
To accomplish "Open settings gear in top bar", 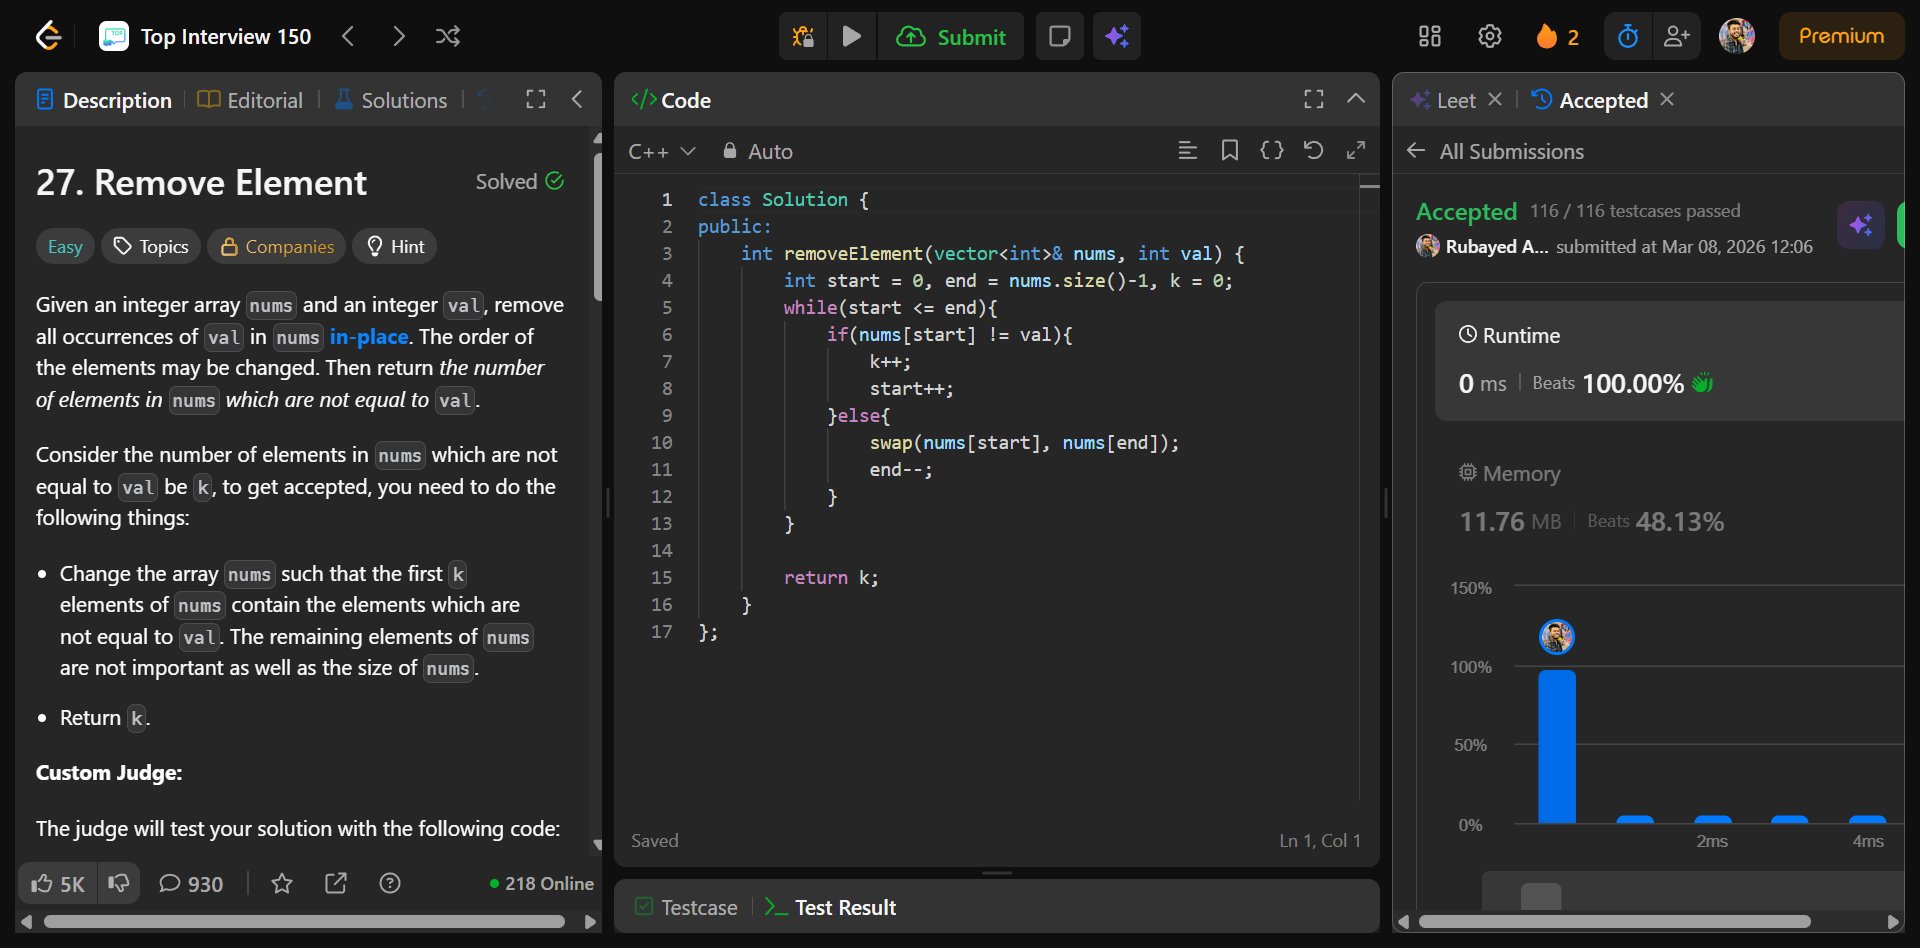I will 1489,37.
